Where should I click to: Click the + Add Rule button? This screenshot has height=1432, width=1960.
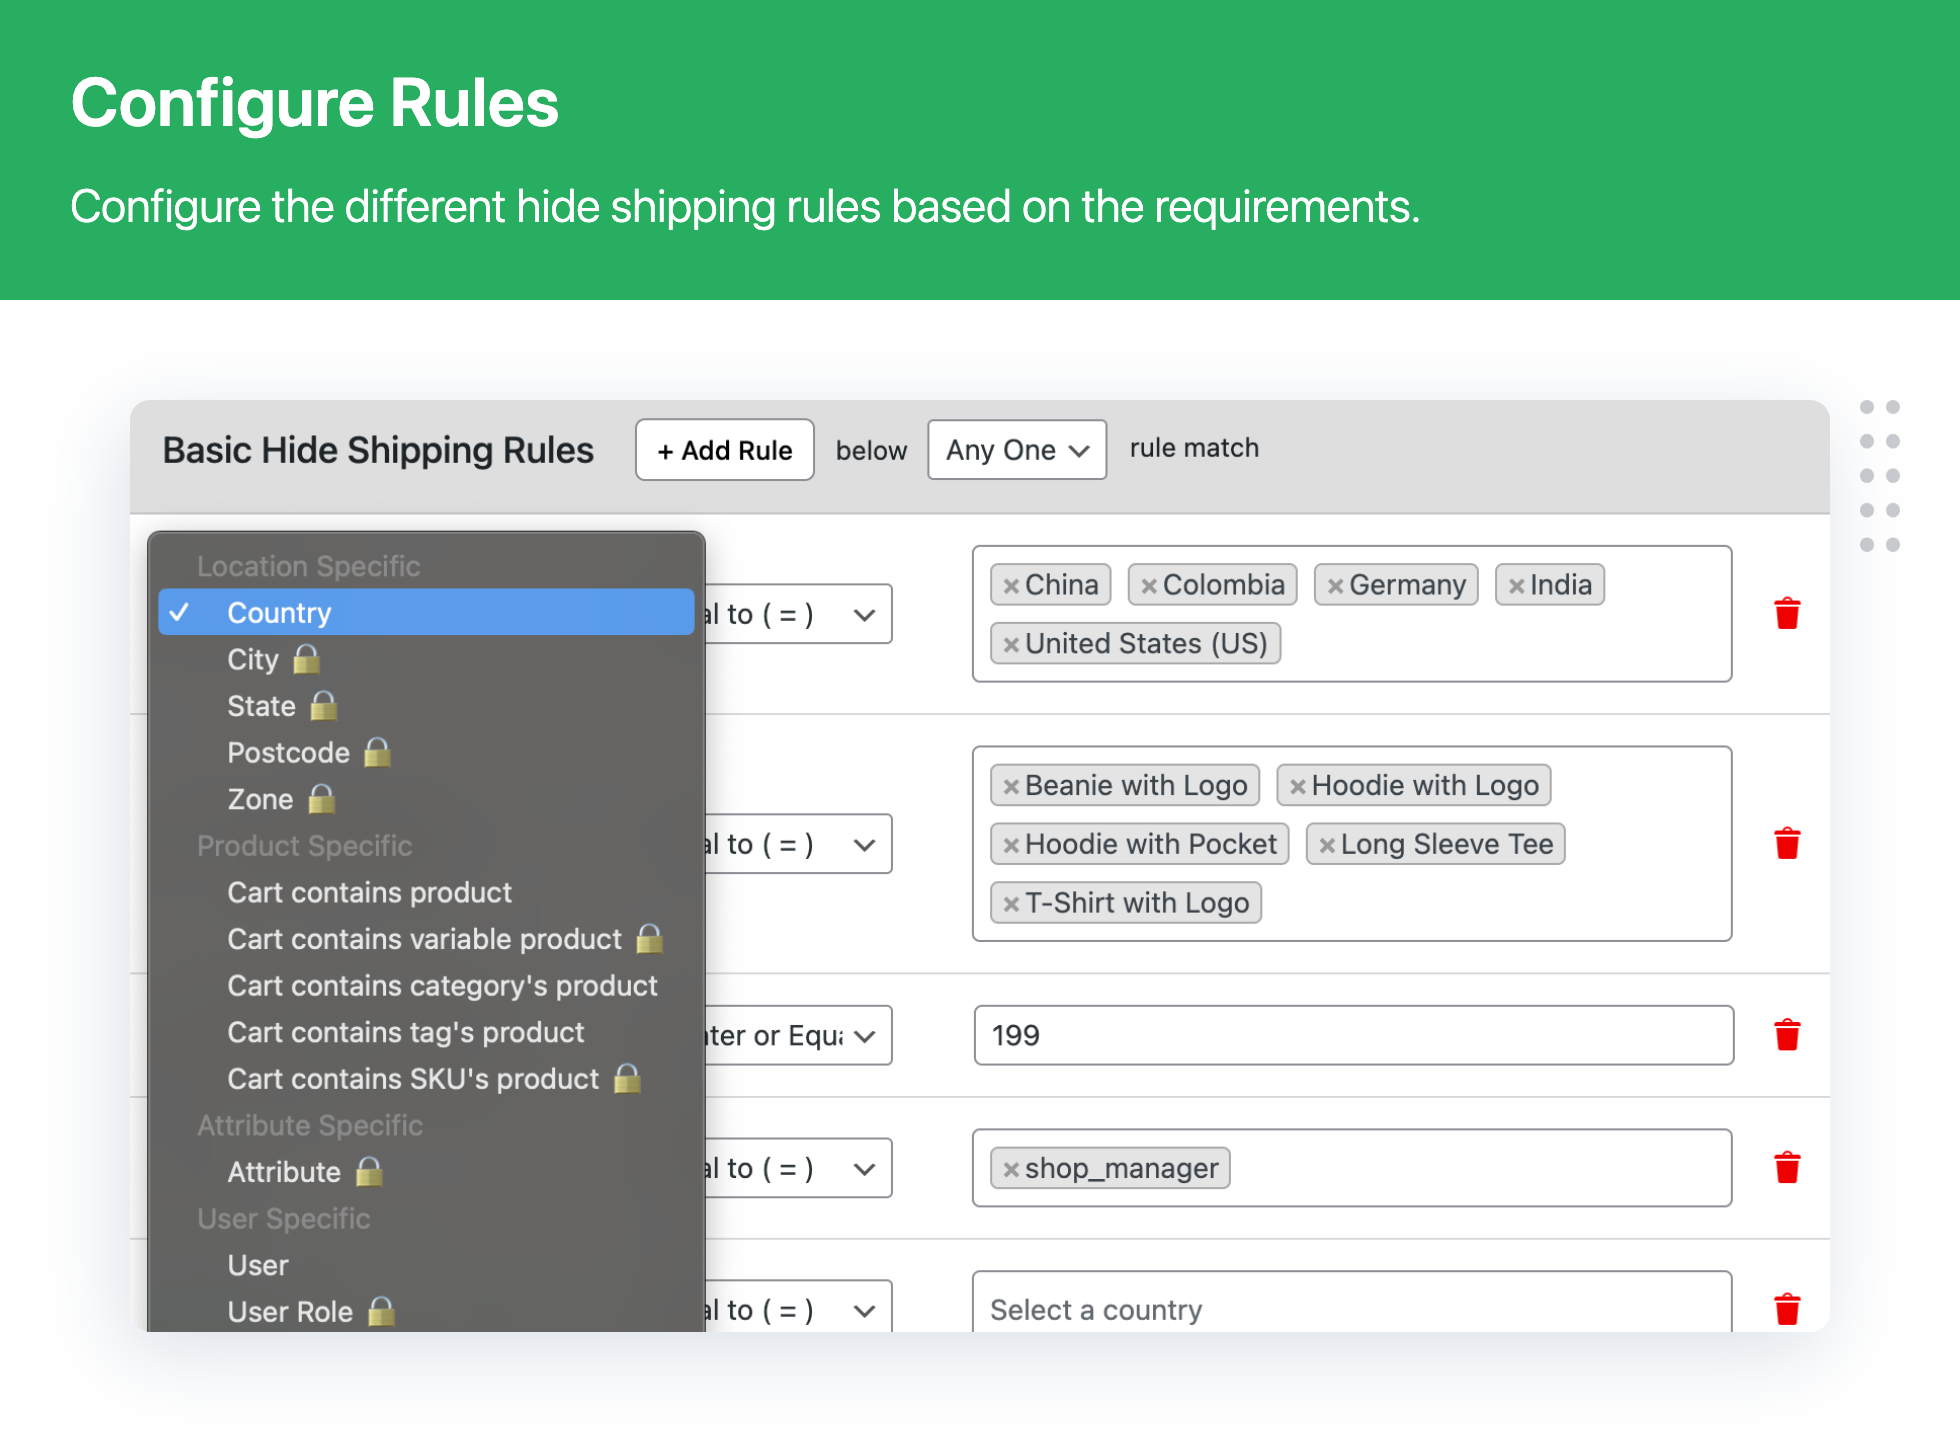(725, 450)
